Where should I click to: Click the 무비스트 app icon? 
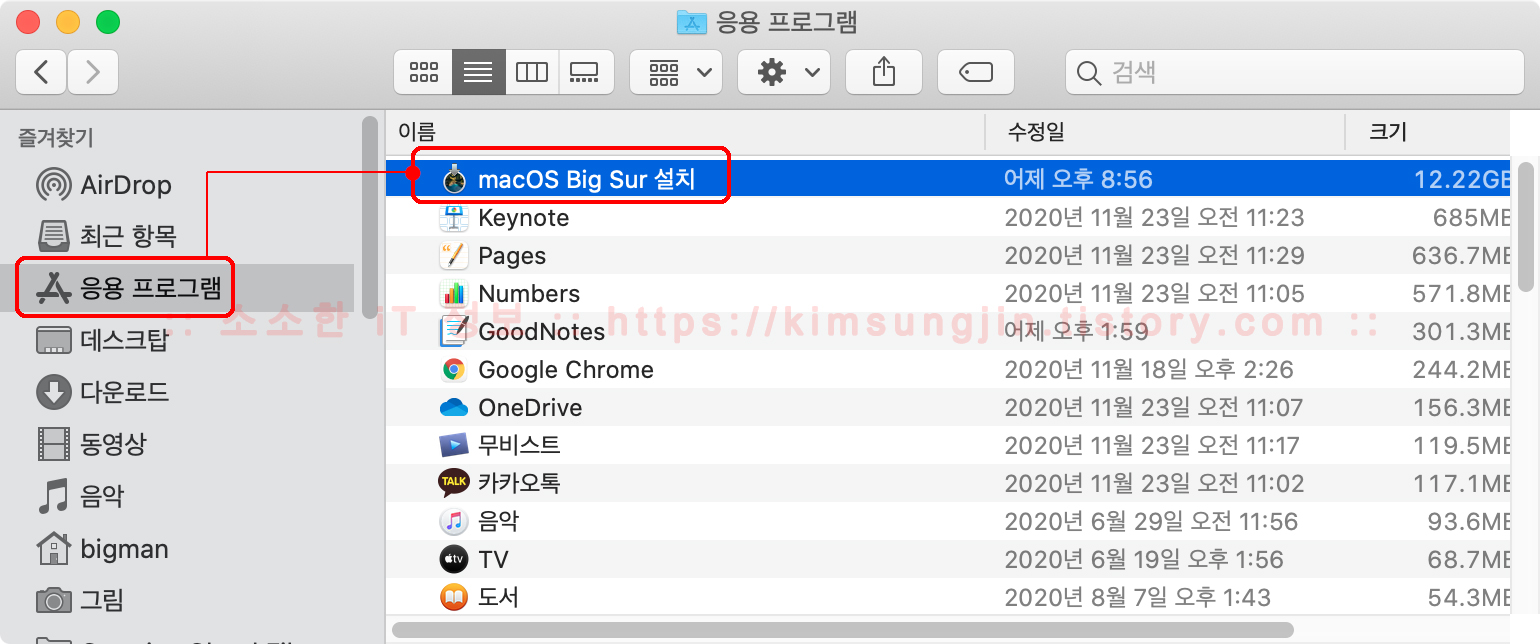(x=454, y=446)
